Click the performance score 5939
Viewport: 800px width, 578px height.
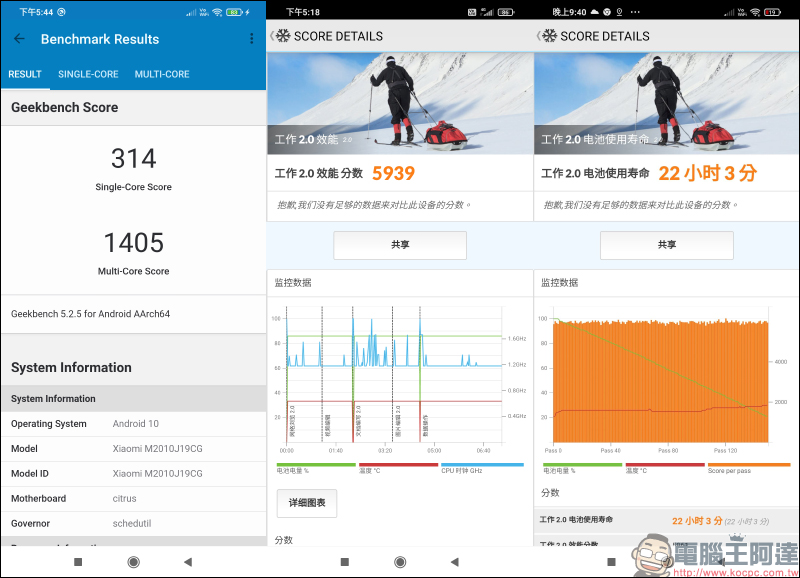click(393, 173)
